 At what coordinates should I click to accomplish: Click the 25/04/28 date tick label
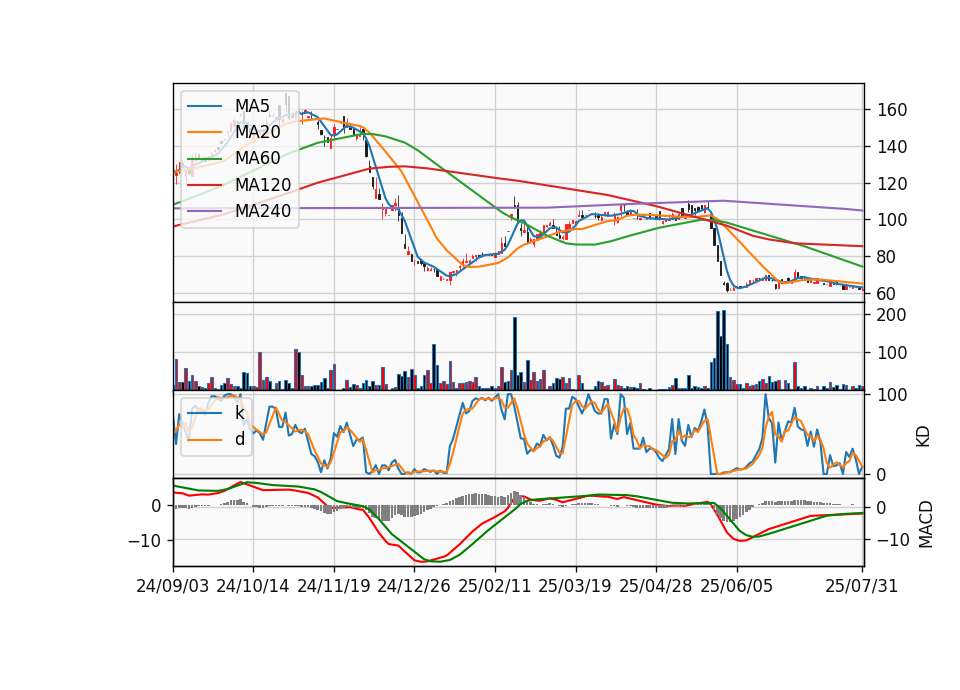656,586
